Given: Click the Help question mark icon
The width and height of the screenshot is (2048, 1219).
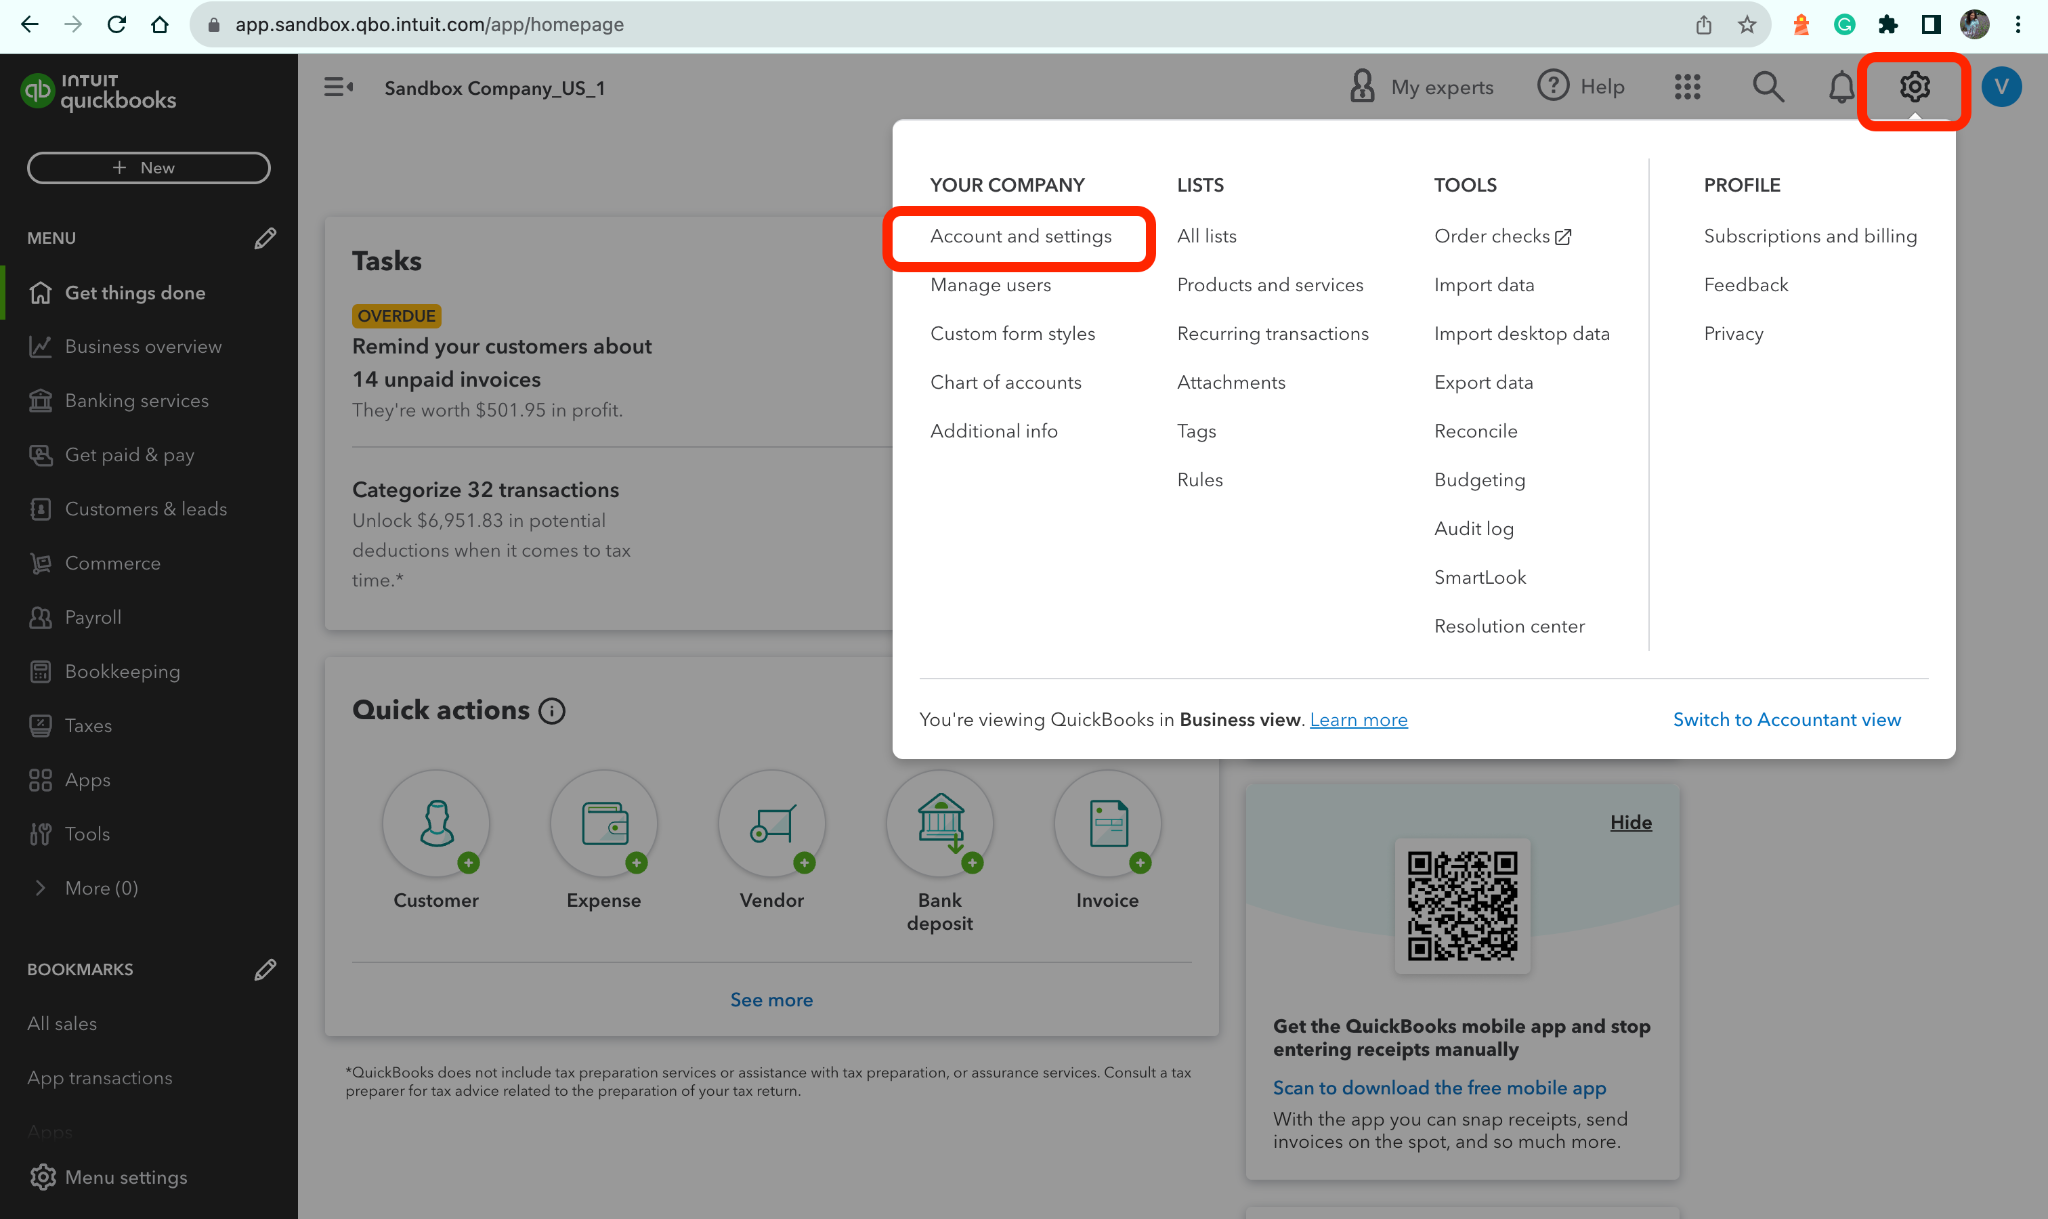Looking at the screenshot, I should (x=1553, y=86).
